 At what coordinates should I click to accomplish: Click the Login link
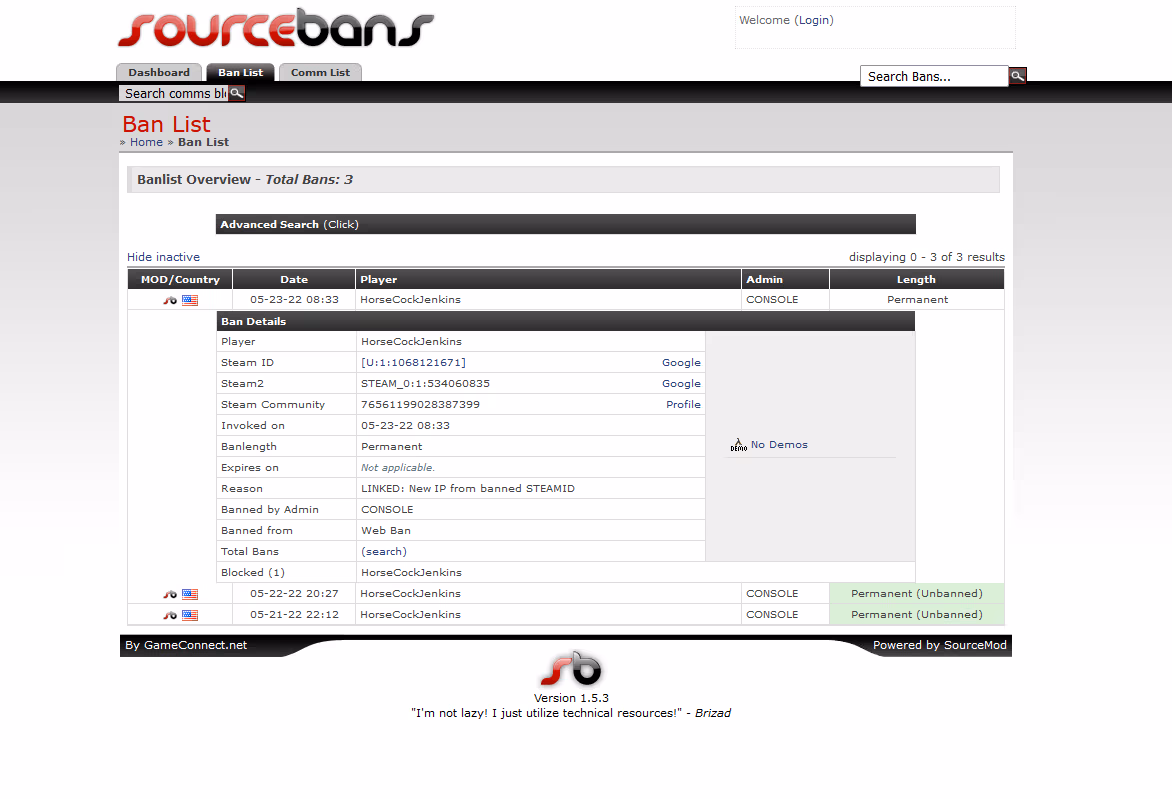coord(814,20)
